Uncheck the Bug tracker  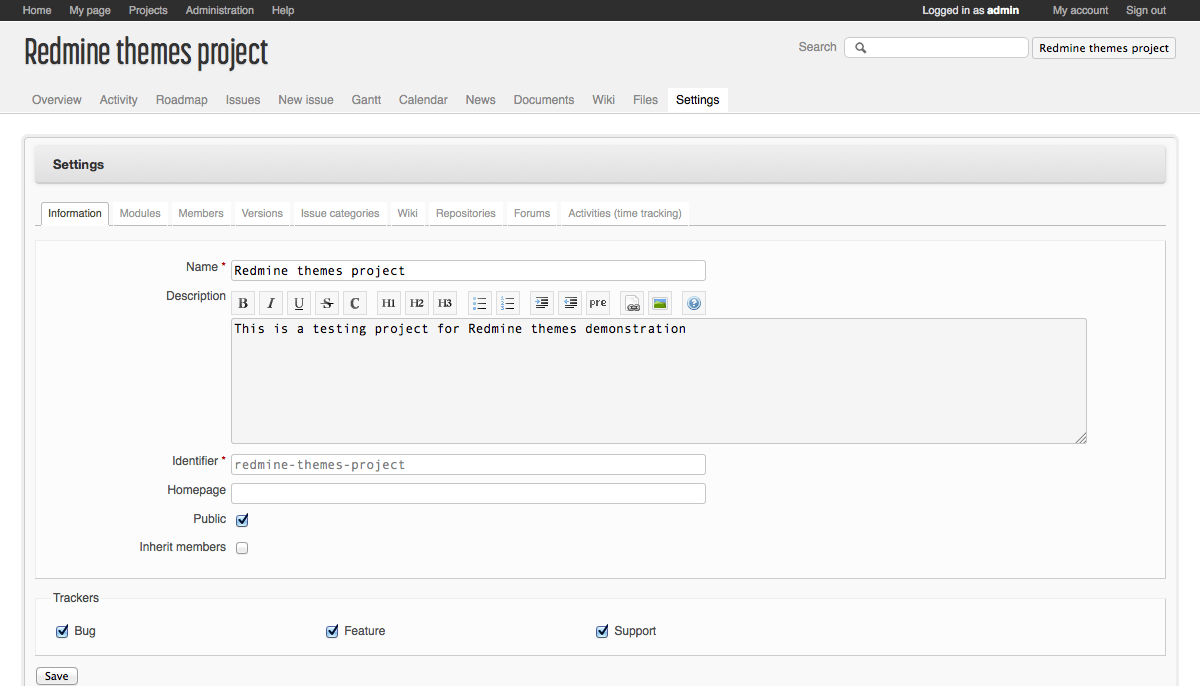pos(62,631)
